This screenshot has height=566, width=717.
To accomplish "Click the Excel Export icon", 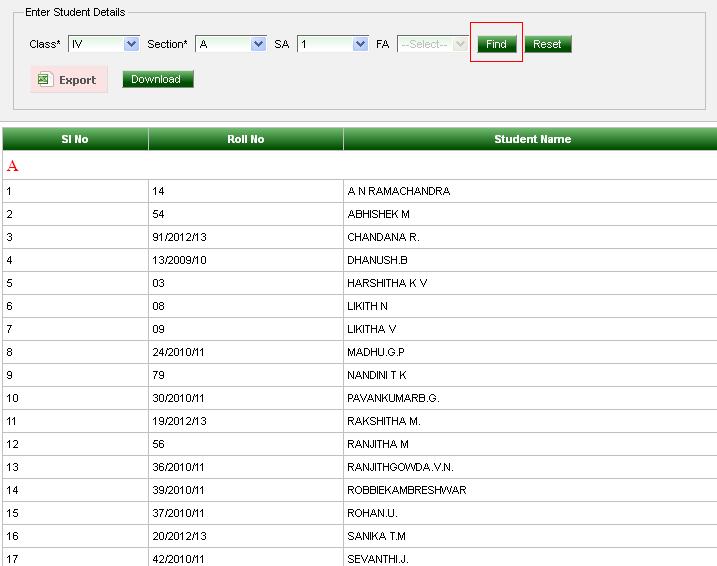I will coord(44,80).
